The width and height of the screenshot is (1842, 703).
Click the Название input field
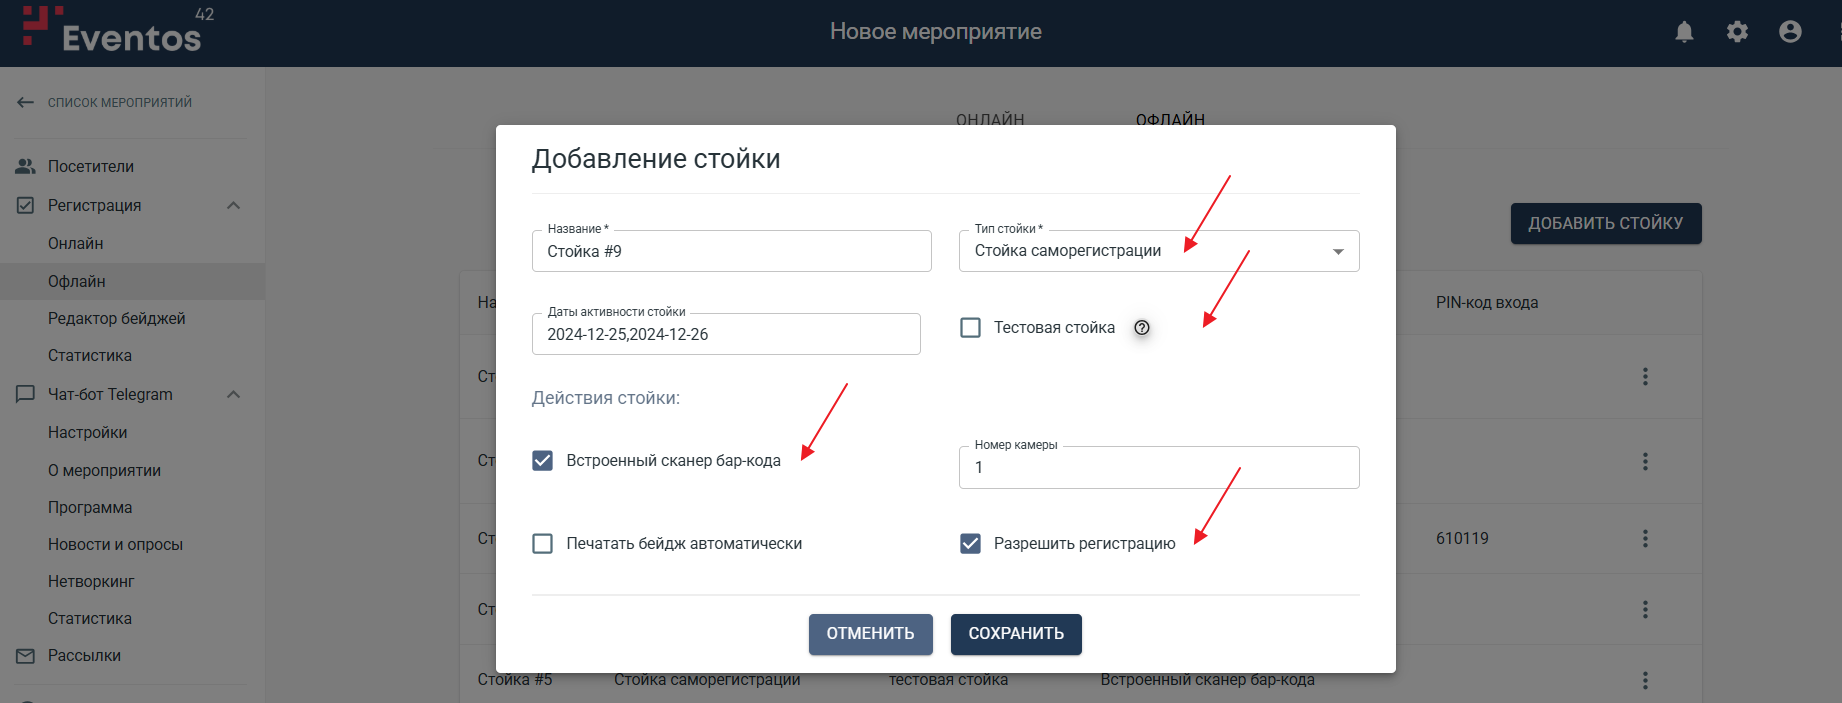731,252
